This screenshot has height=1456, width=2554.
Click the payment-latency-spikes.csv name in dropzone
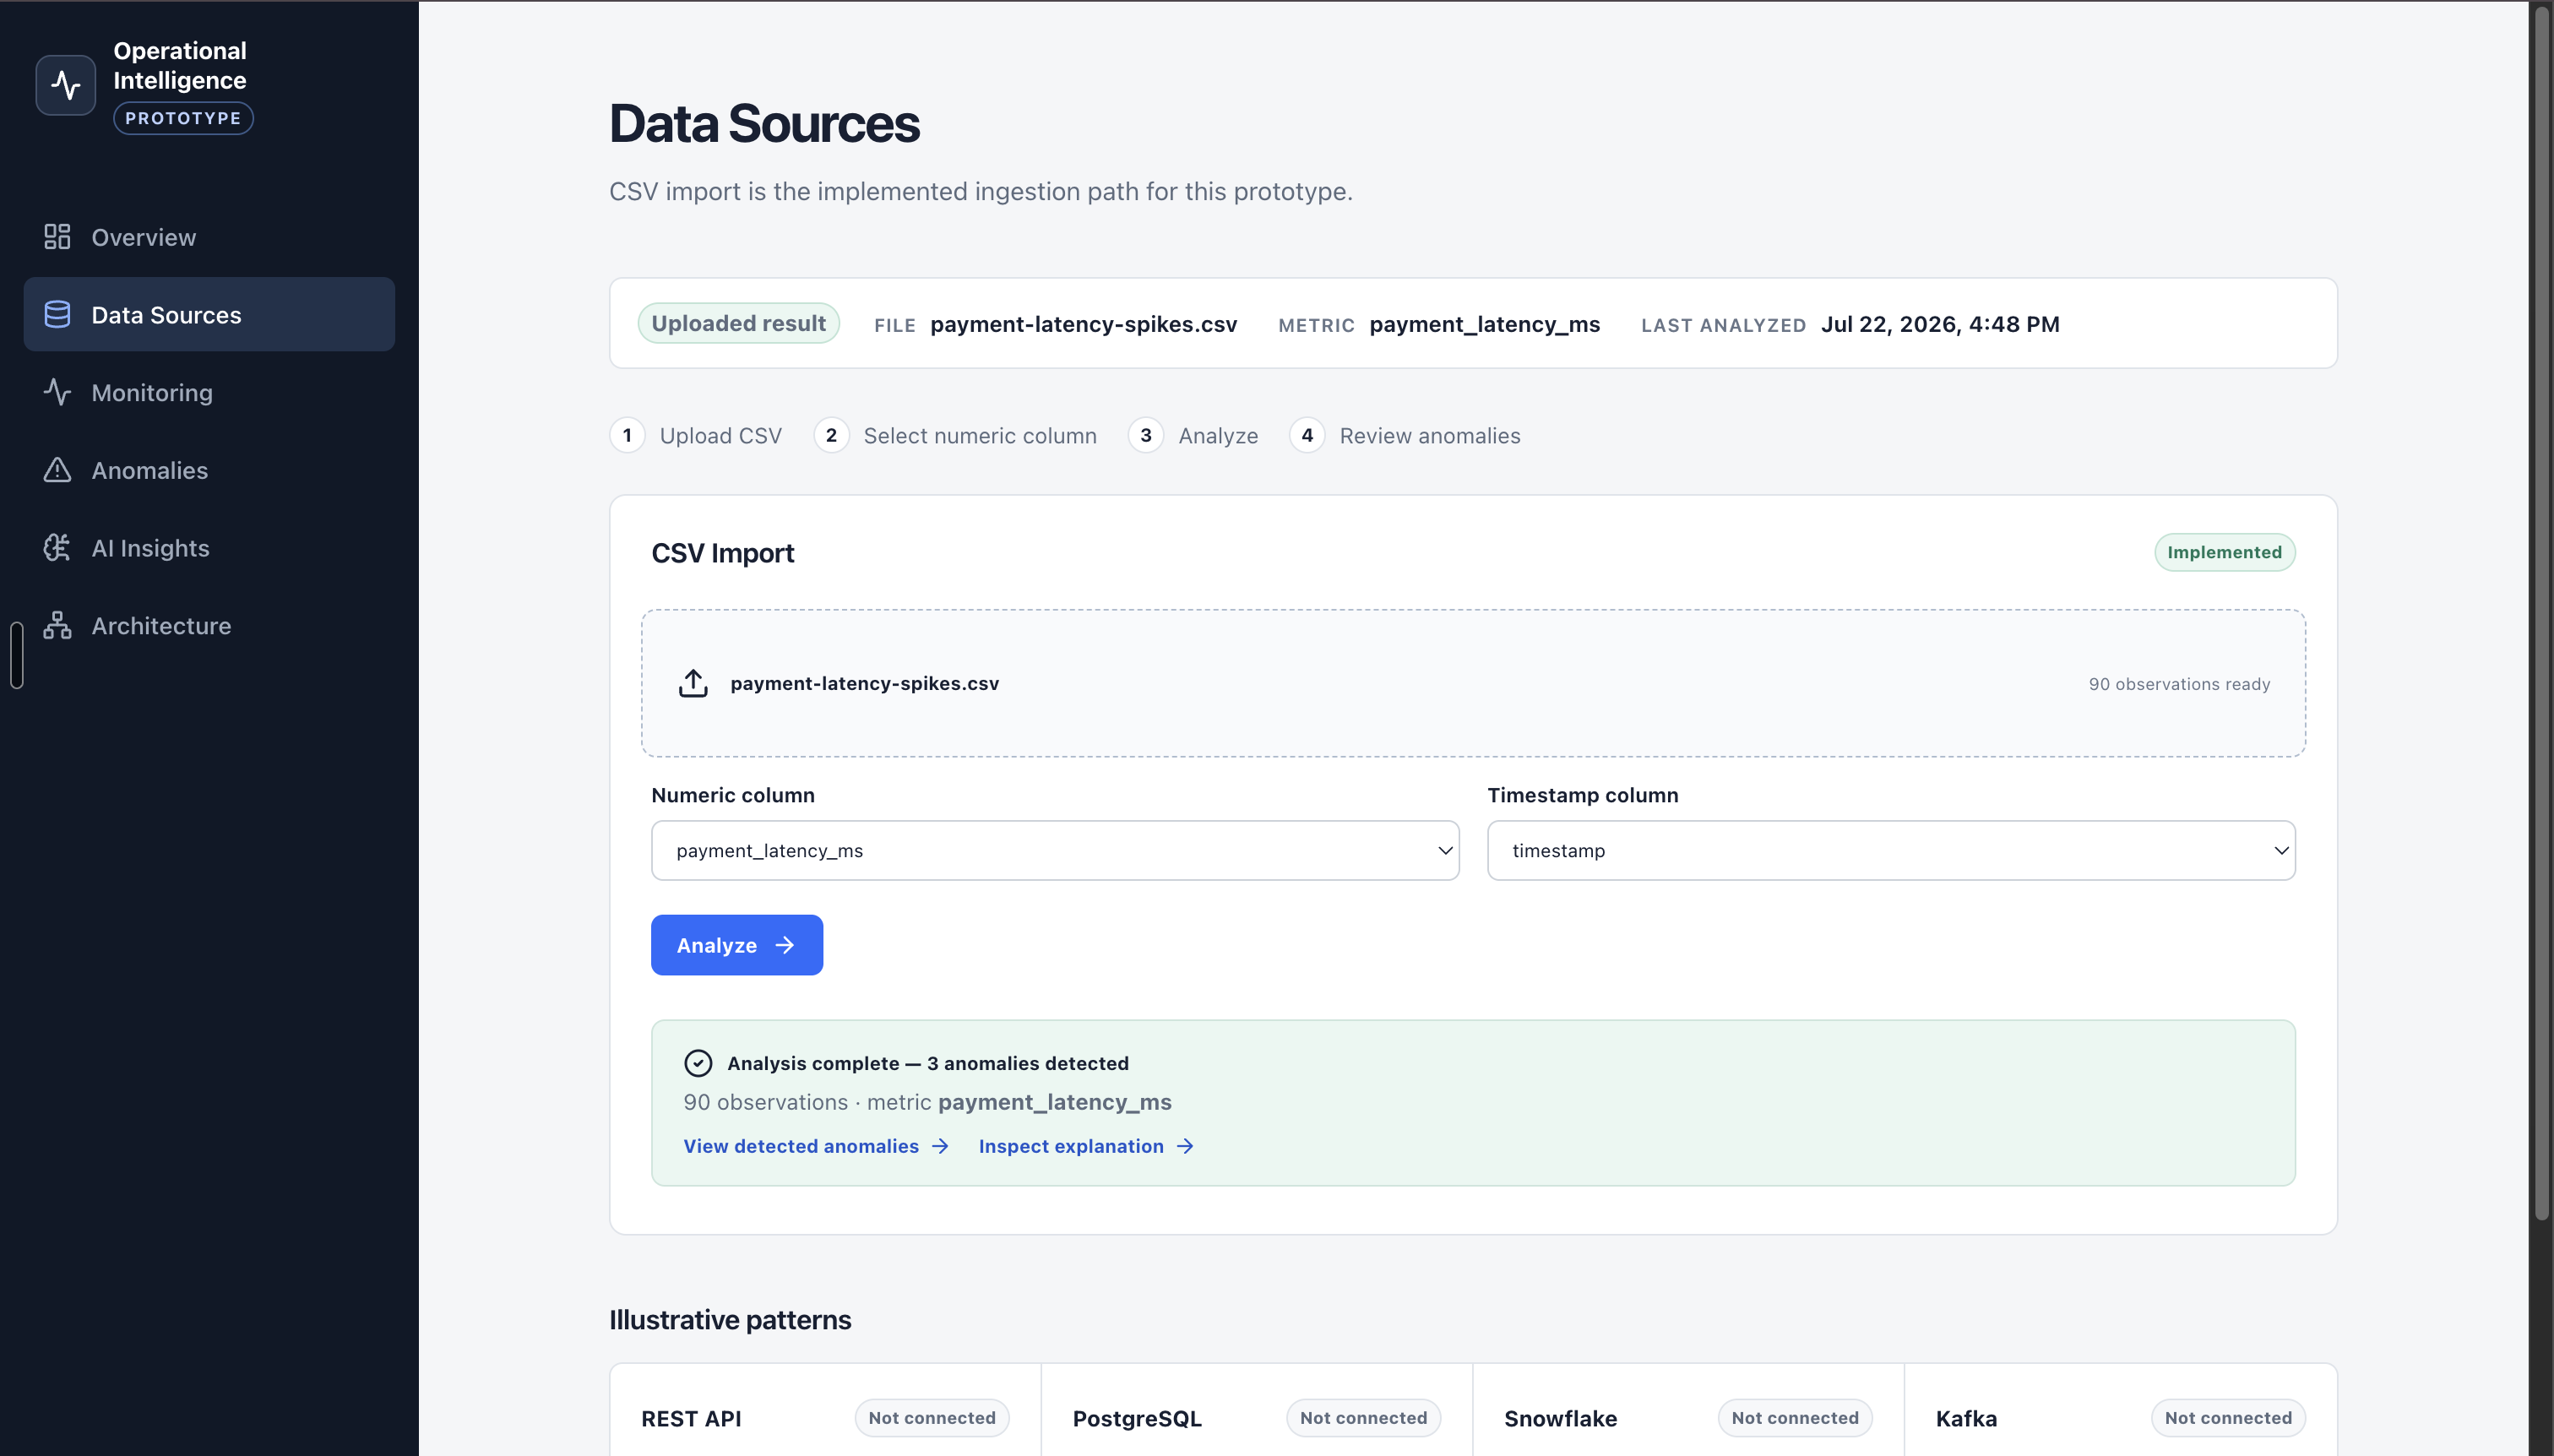864,683
